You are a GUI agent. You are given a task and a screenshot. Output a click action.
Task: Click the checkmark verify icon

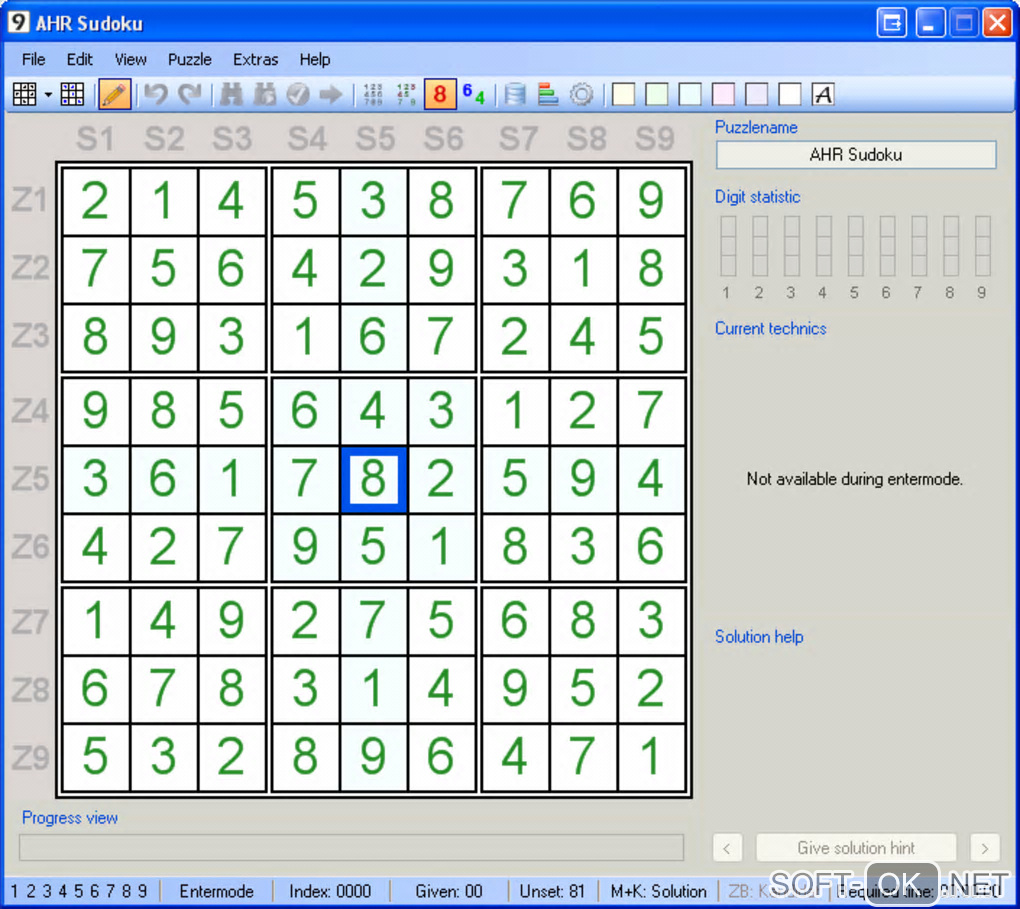coord(298,94)
